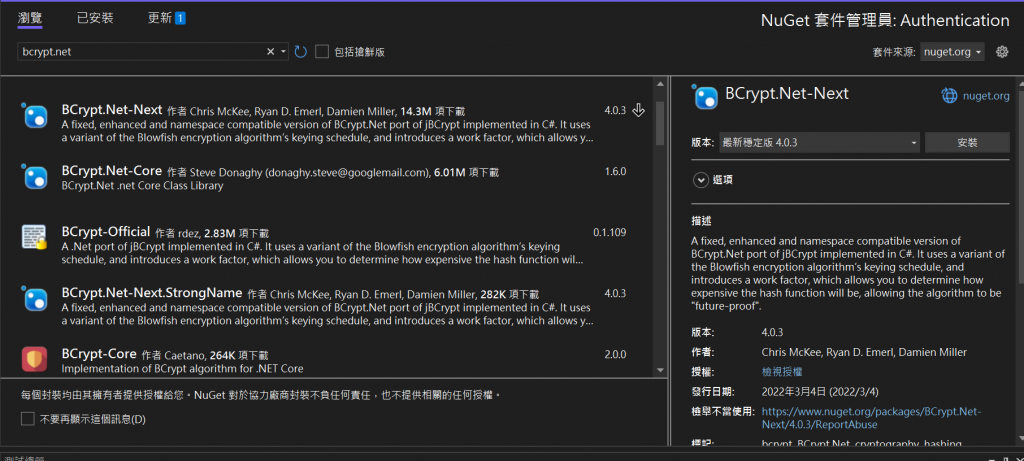This screenshot has height=461, width=1024.
Task: Click the 描述 heading in details pane
Action: coord(702,220)
